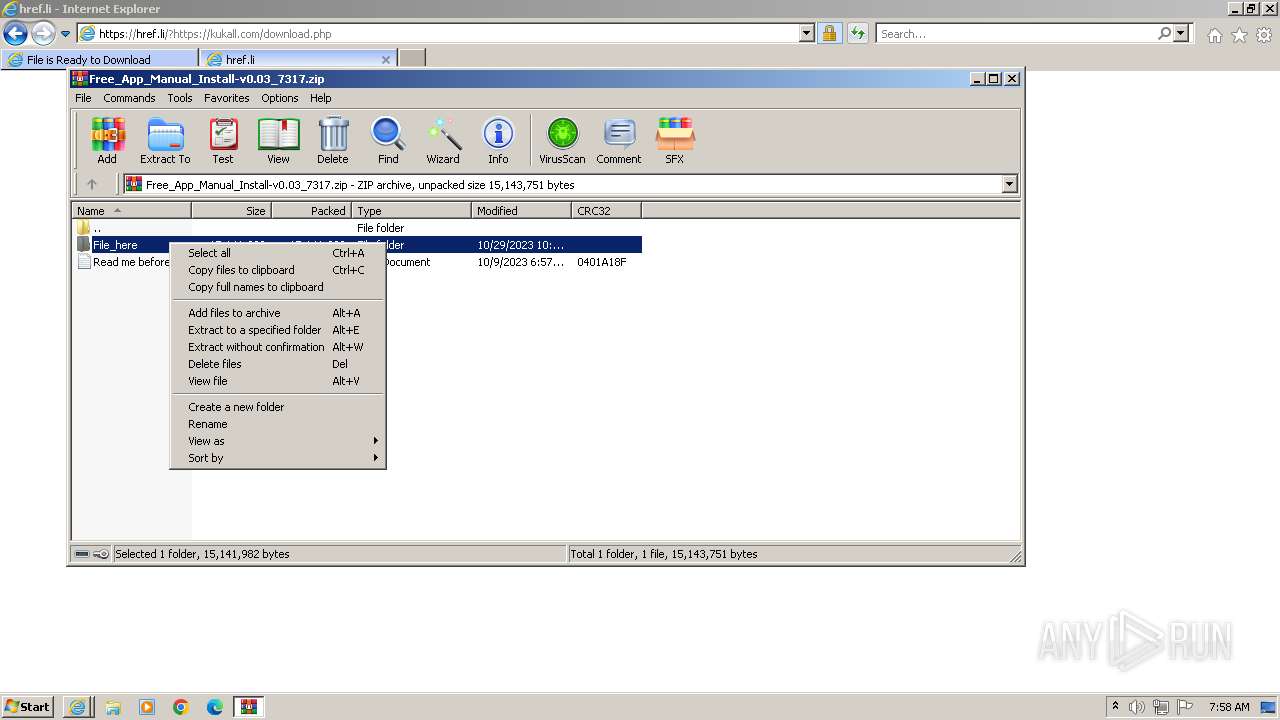Click the Start button
Viewport: 1280px width, 720px height.
28,707
